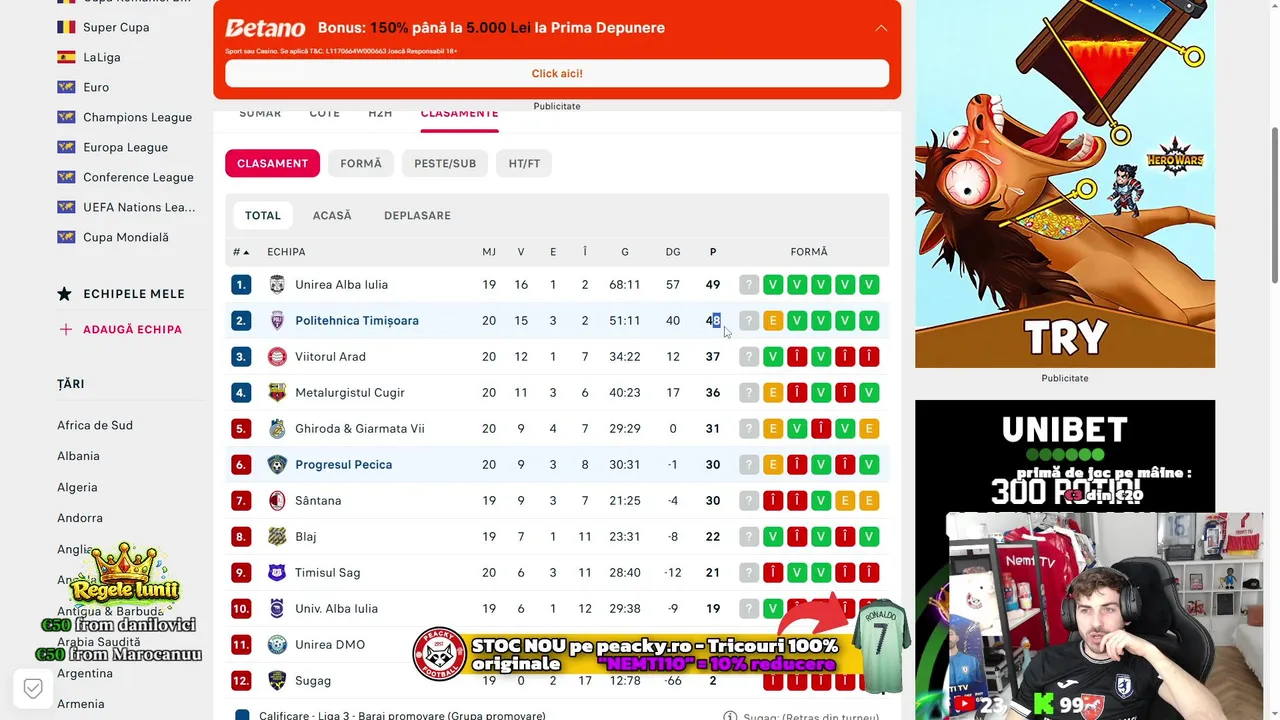Select the Total standings tab

(x=263, y=215)
